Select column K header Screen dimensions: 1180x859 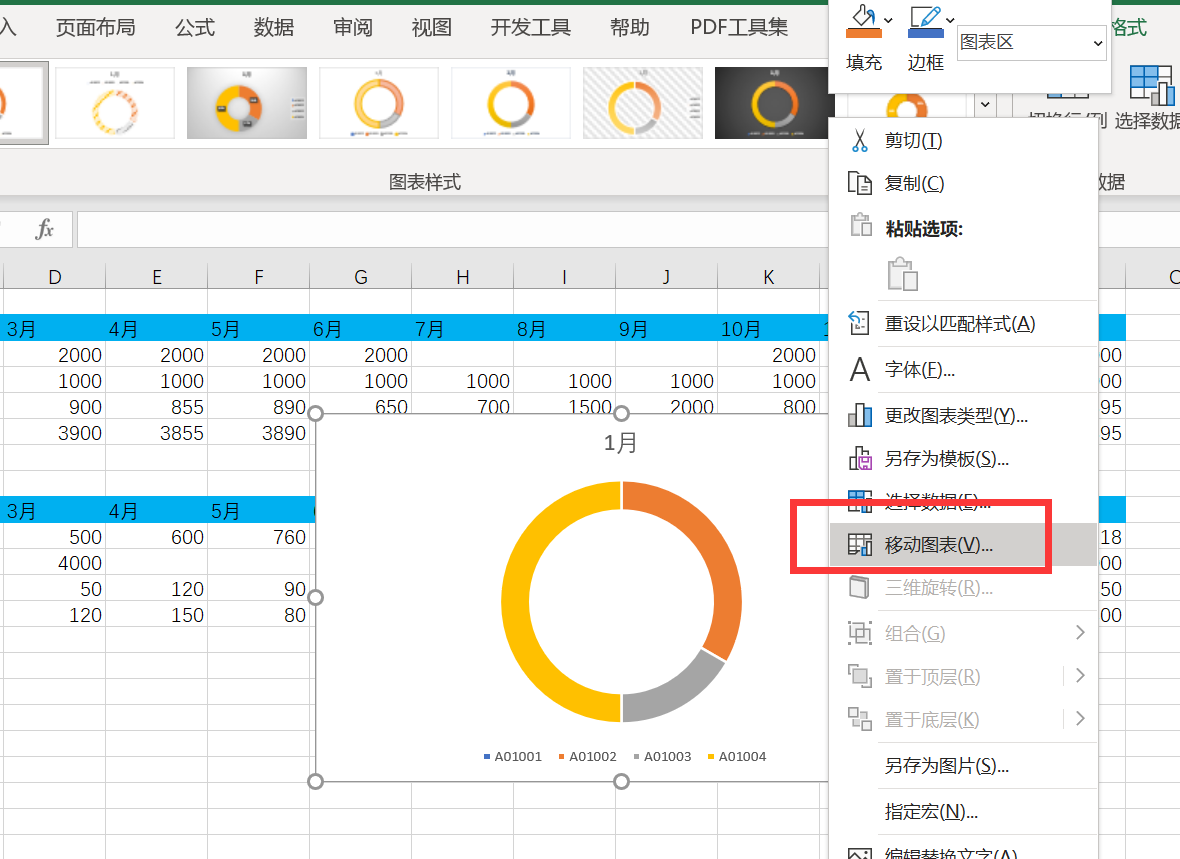pos(768,277)
